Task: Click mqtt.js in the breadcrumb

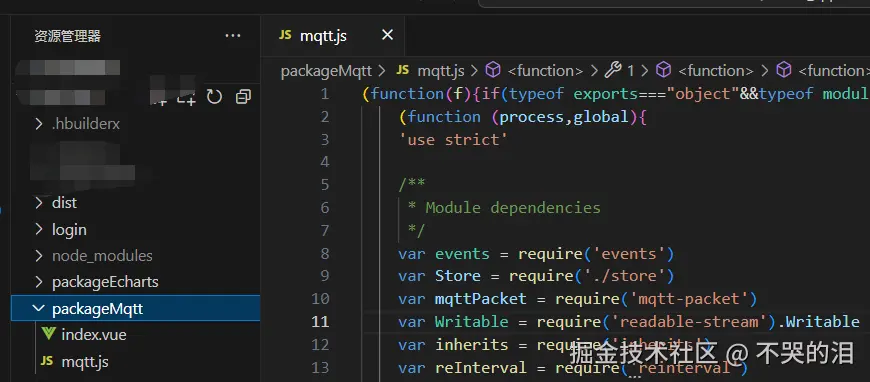Action: pos(441,71)
